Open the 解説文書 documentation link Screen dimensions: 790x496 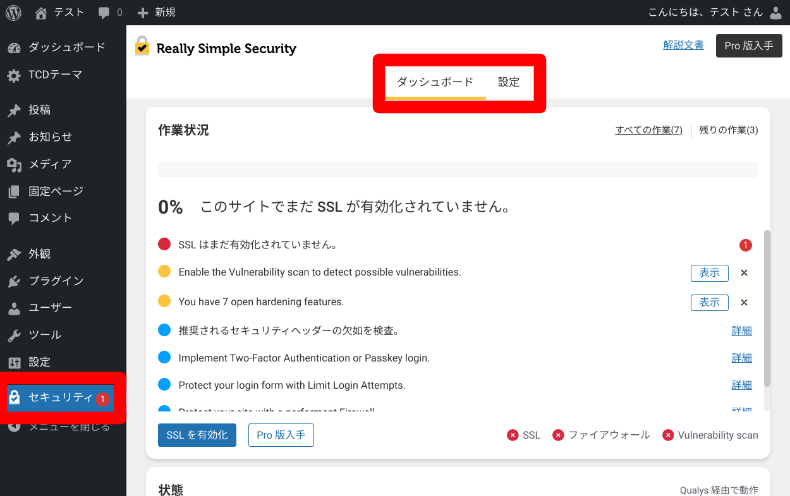tap(683, 46)
